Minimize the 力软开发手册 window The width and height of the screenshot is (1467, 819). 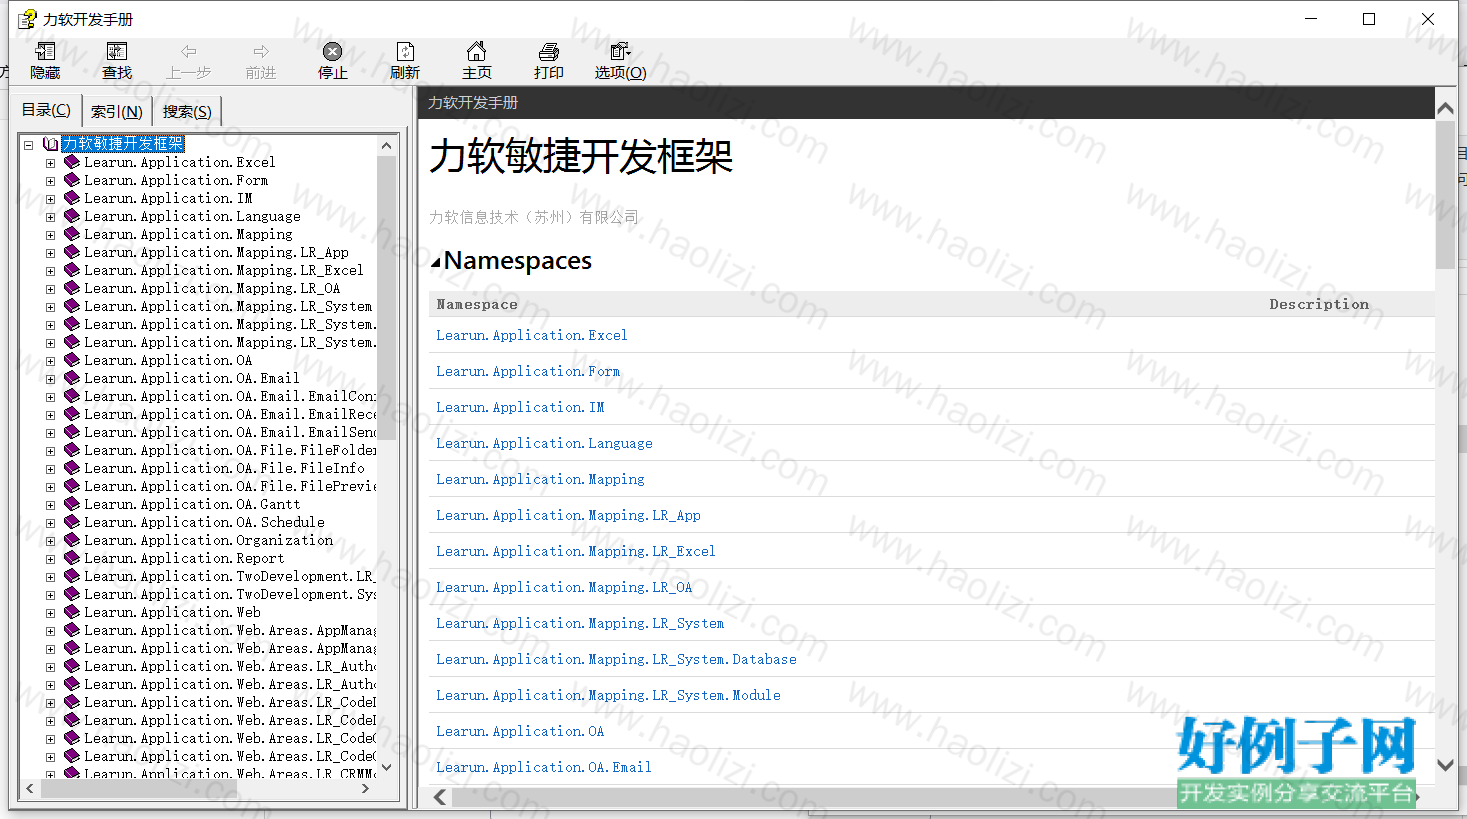tap(1311, 19)
